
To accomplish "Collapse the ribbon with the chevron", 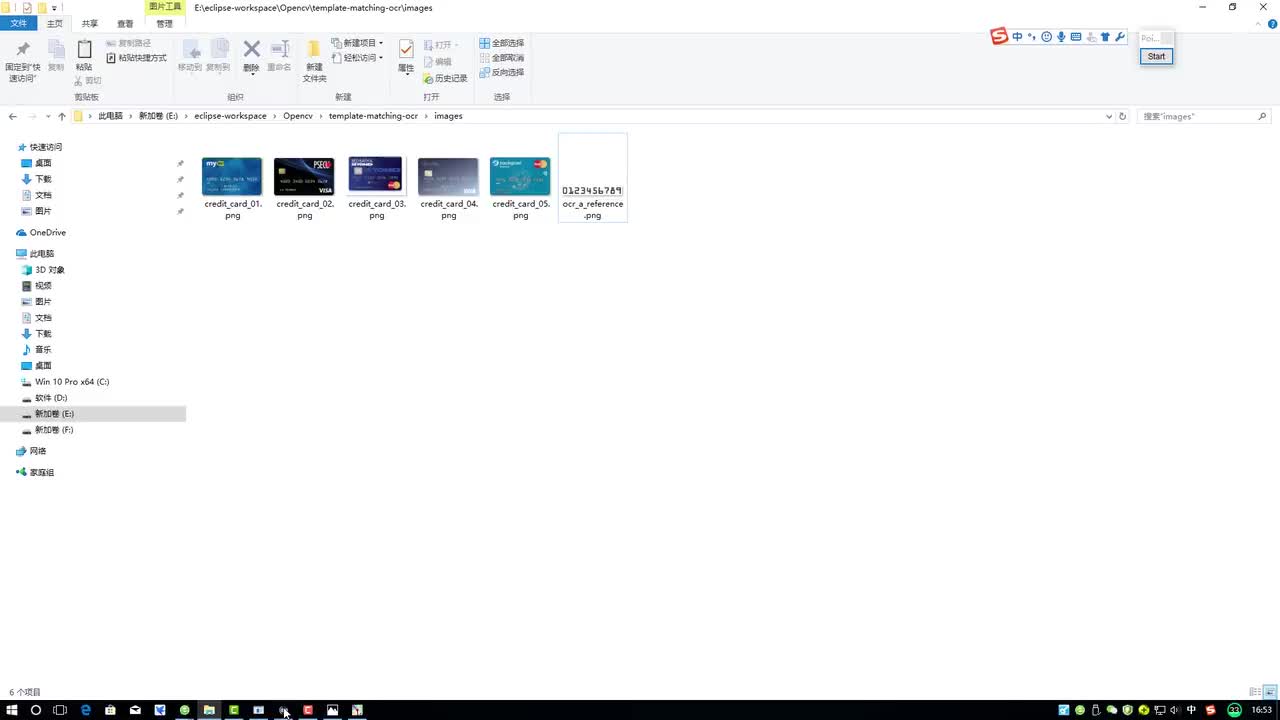I will (x=1259, y=23).
